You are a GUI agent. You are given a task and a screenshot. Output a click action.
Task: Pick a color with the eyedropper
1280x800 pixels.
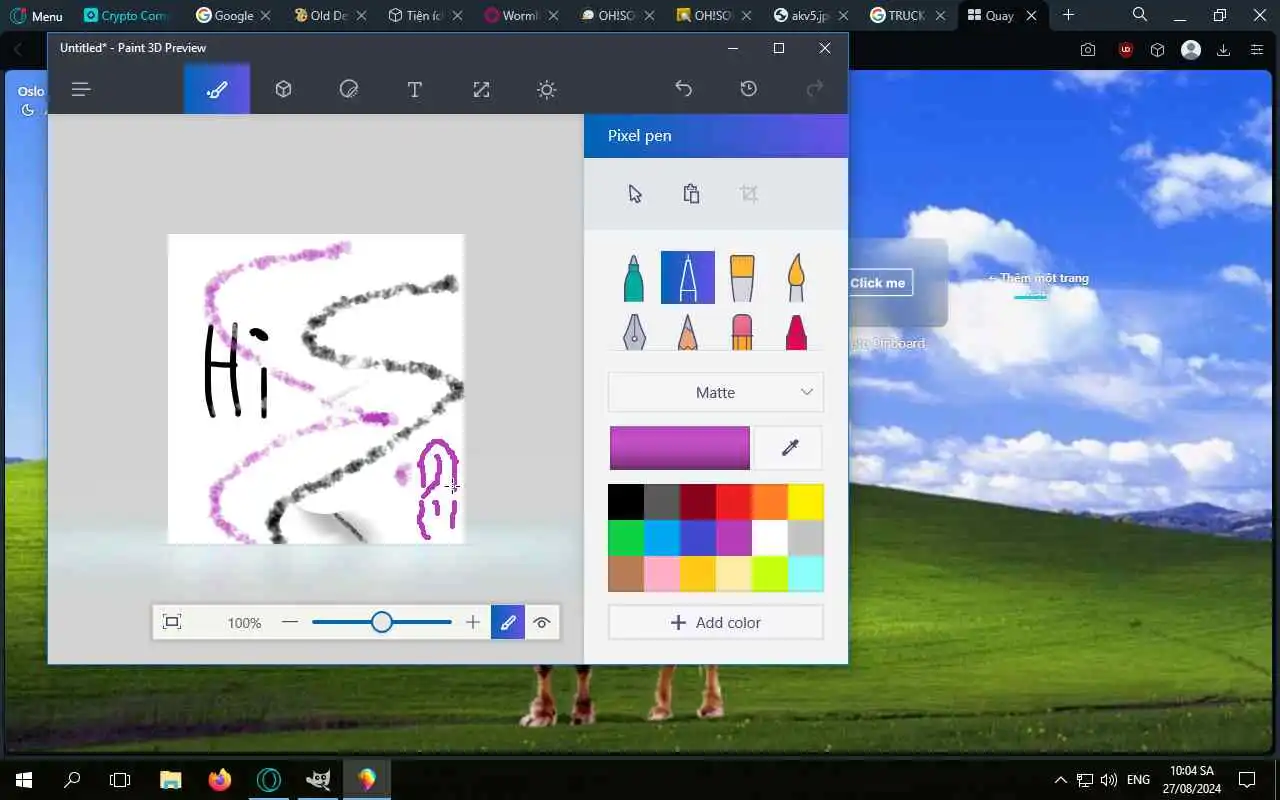pos(789,448)
